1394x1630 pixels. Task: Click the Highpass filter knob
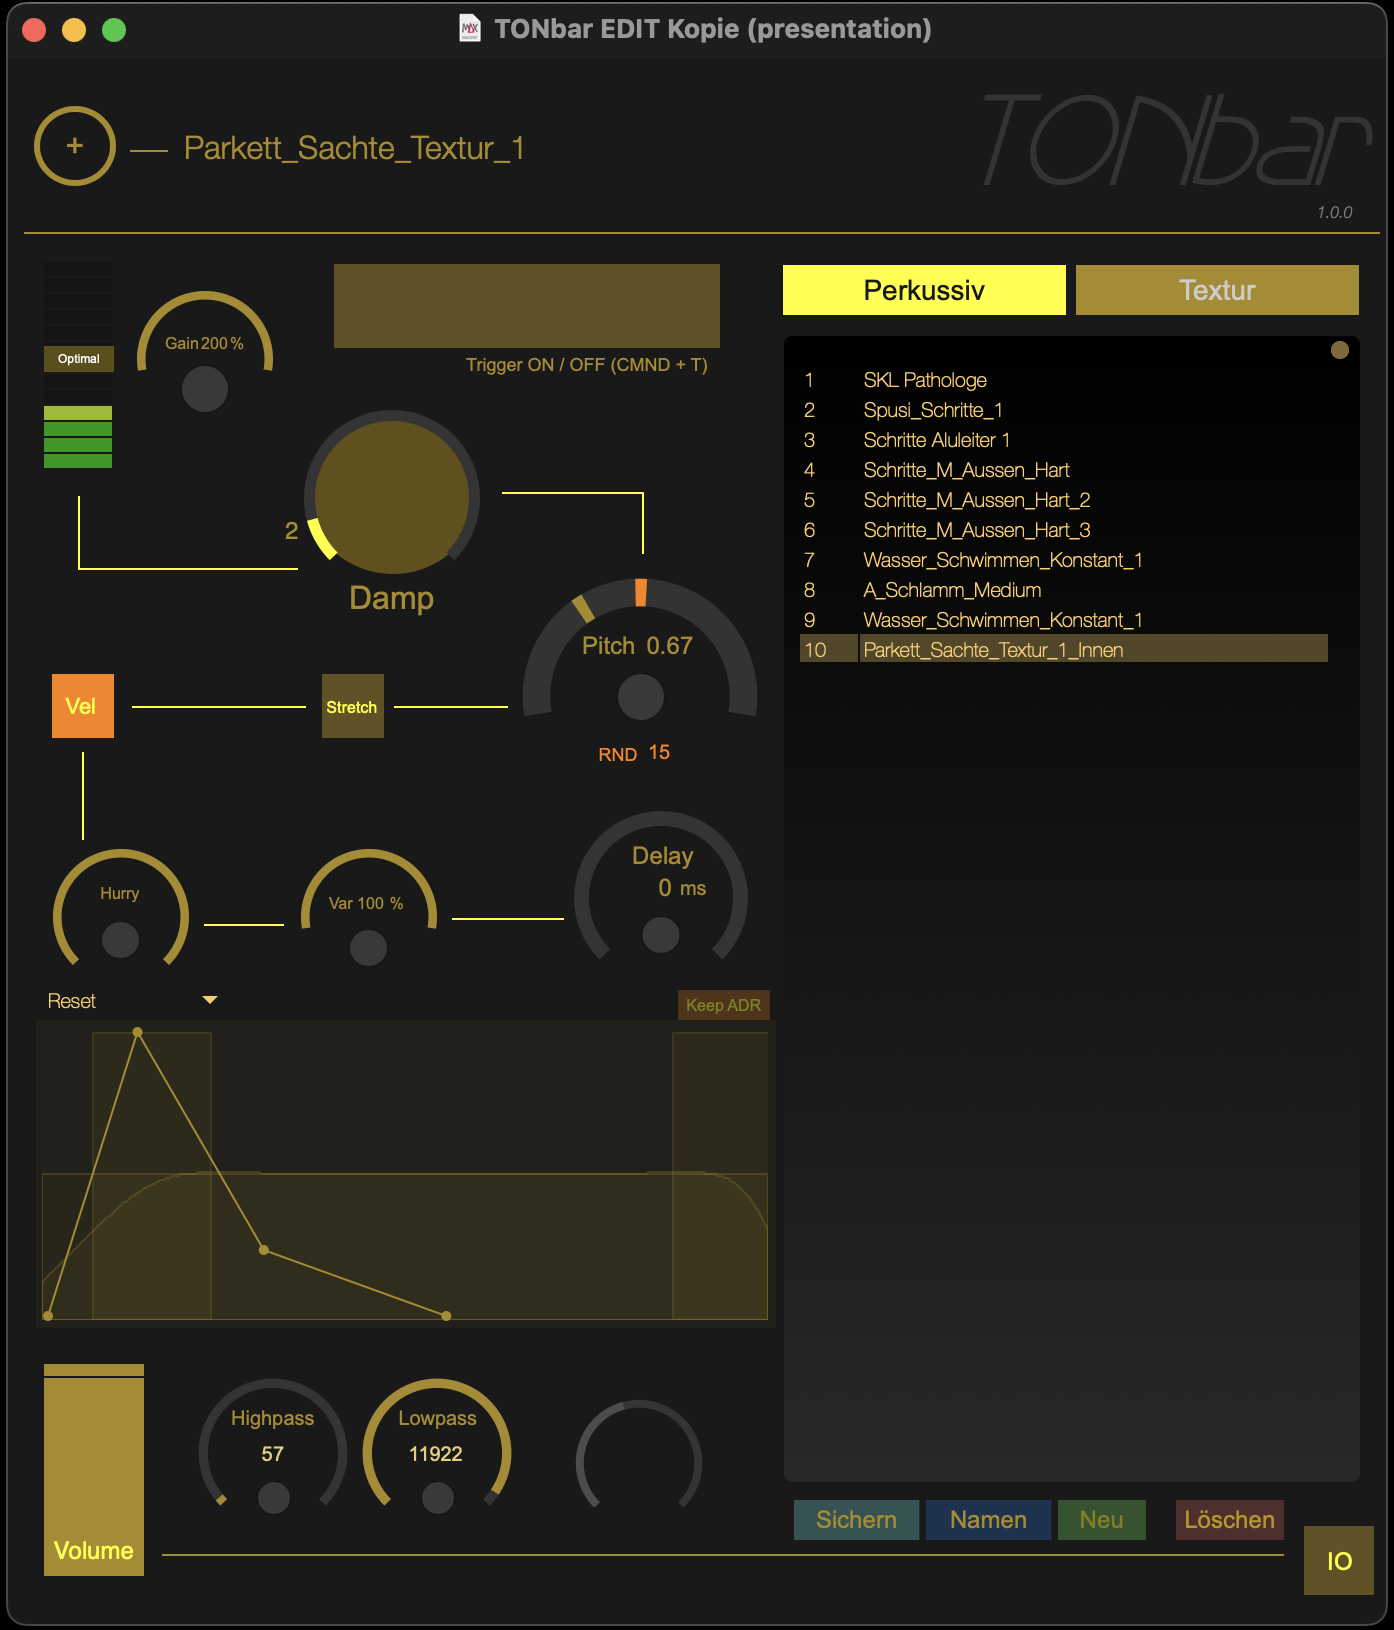click(x=273, y=1496)
